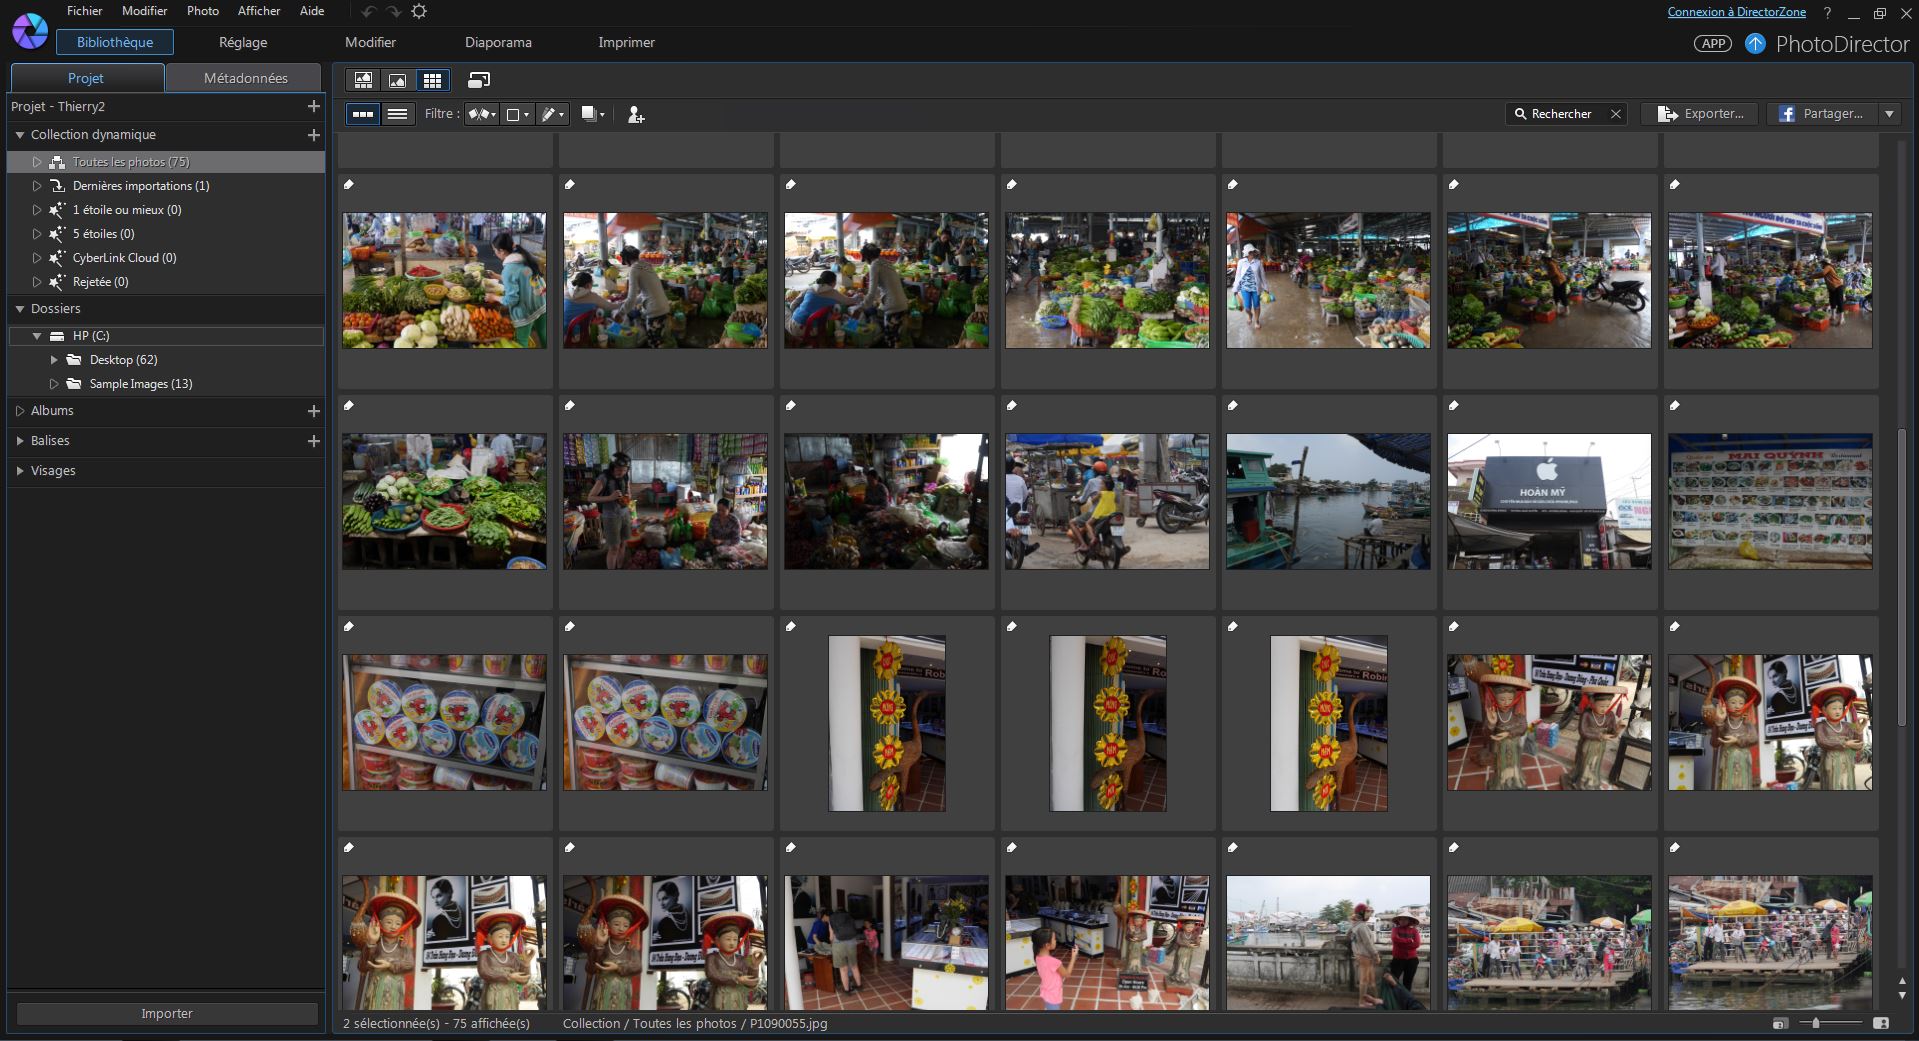Click the Importer button
Viewport: 1919px width, 1041px height.
click(167, 1013)
